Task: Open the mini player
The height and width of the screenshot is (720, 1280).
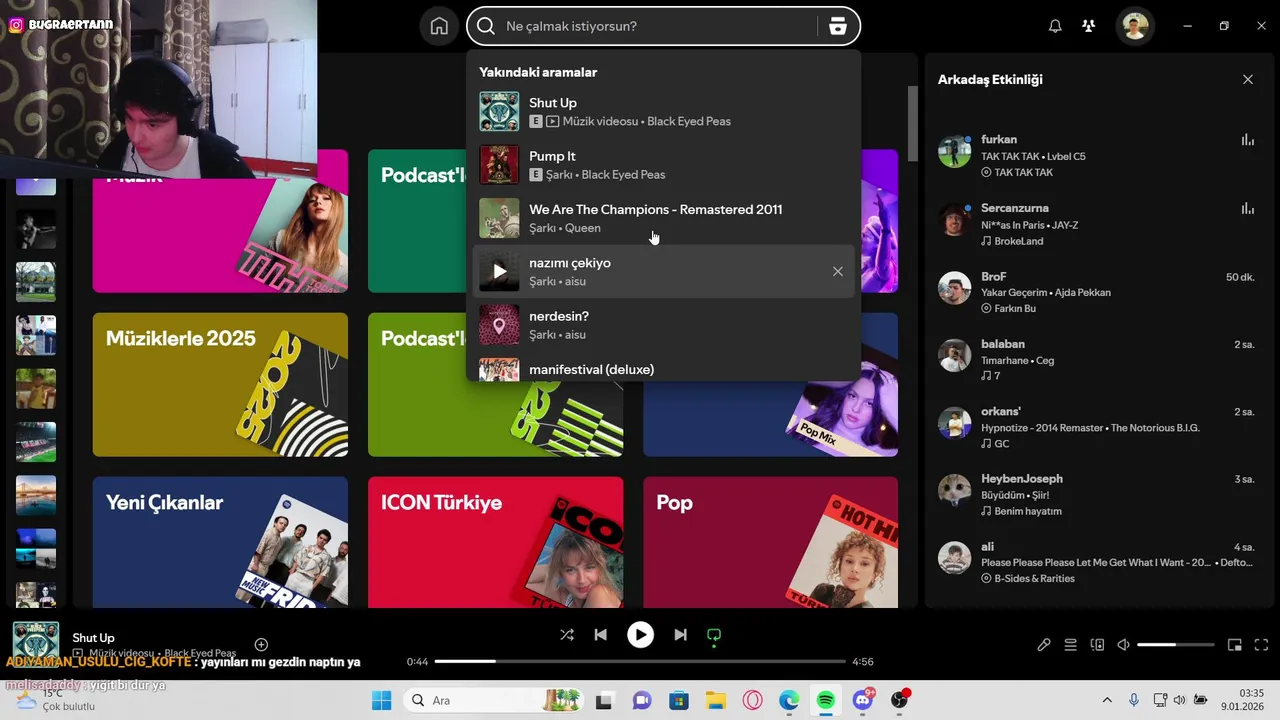Action: (x=1235, y=645)
